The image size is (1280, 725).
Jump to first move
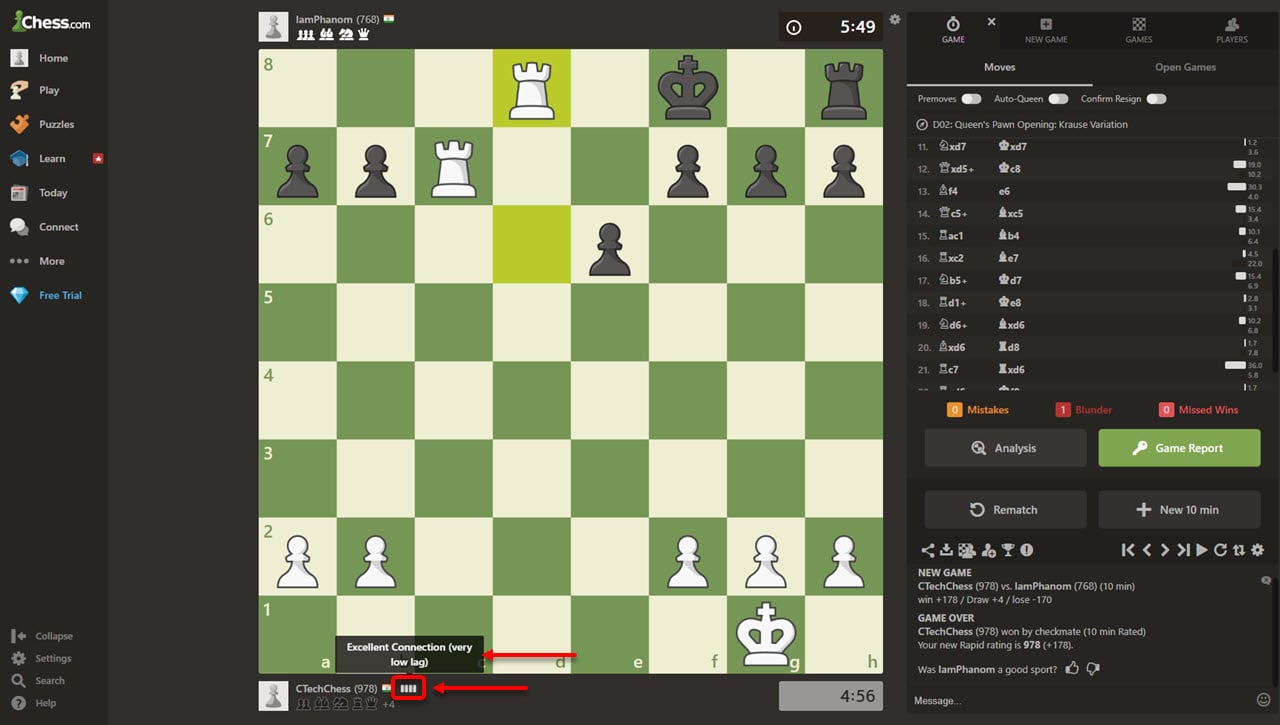coord(1128,550)
